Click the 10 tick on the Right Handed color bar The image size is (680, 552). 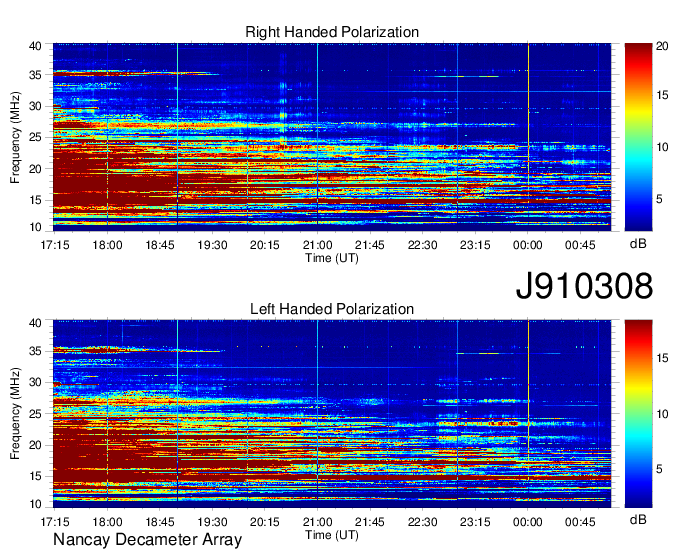662,147
